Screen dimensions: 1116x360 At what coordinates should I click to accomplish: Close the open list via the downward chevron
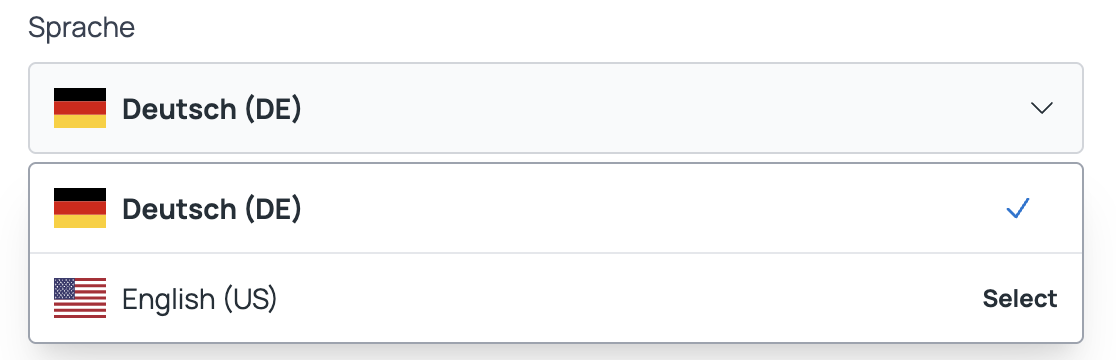pos(1041,108)
